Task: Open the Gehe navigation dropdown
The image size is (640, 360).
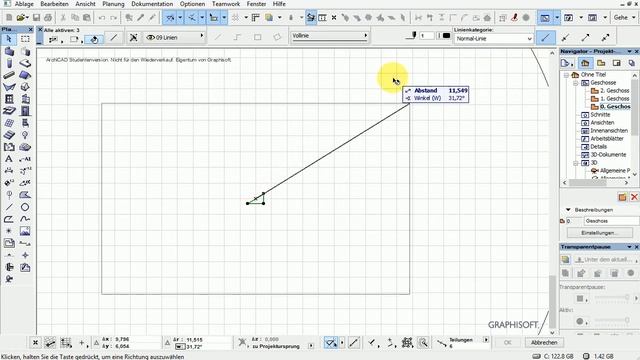Action: (624, 18)
